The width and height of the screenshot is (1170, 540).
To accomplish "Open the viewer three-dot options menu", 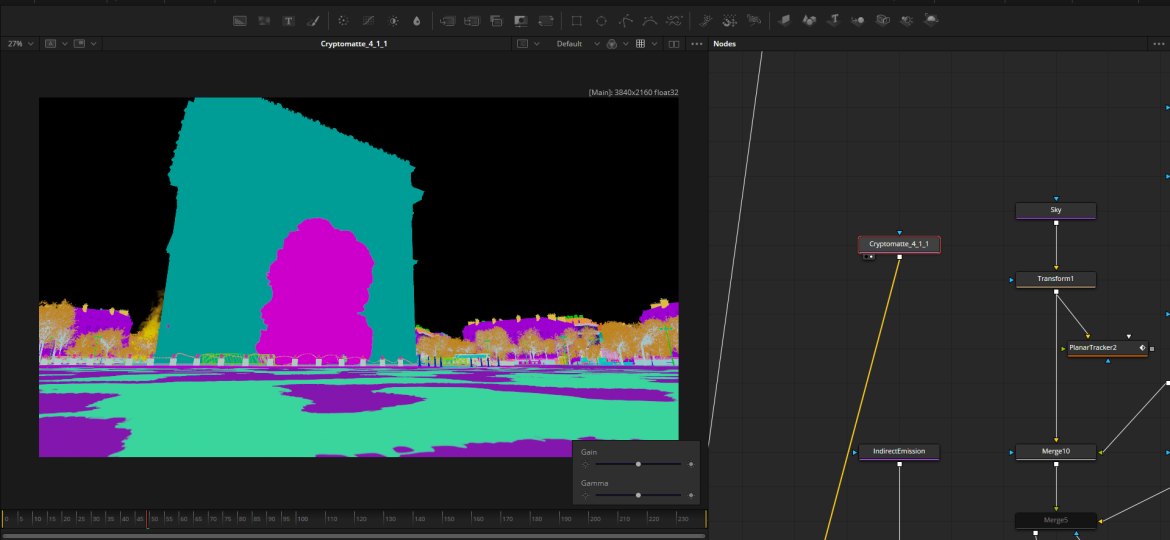I will point(696,44).
